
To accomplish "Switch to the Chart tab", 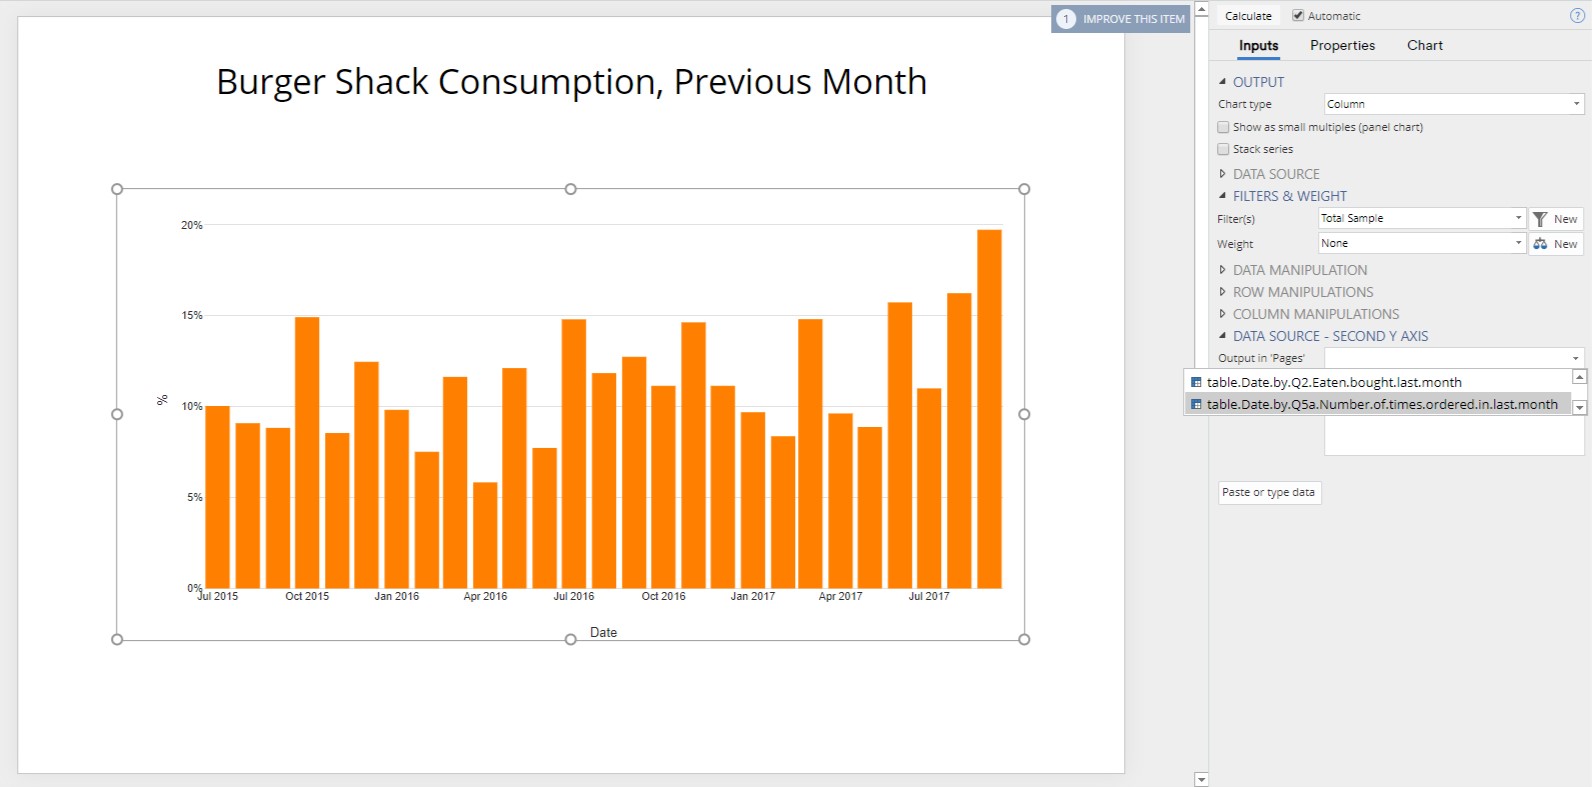I will [1425, 45].
